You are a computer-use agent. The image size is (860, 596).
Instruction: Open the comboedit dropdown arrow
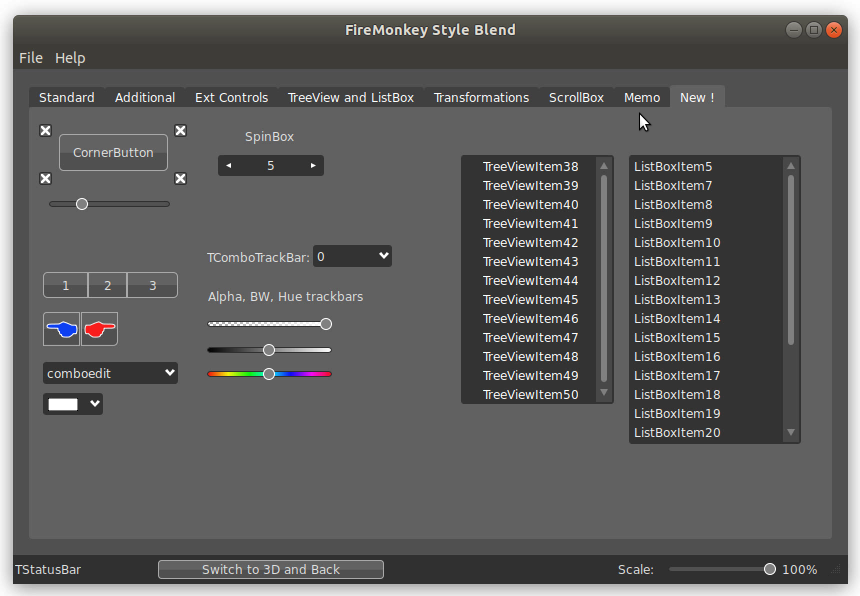point(169,373)
